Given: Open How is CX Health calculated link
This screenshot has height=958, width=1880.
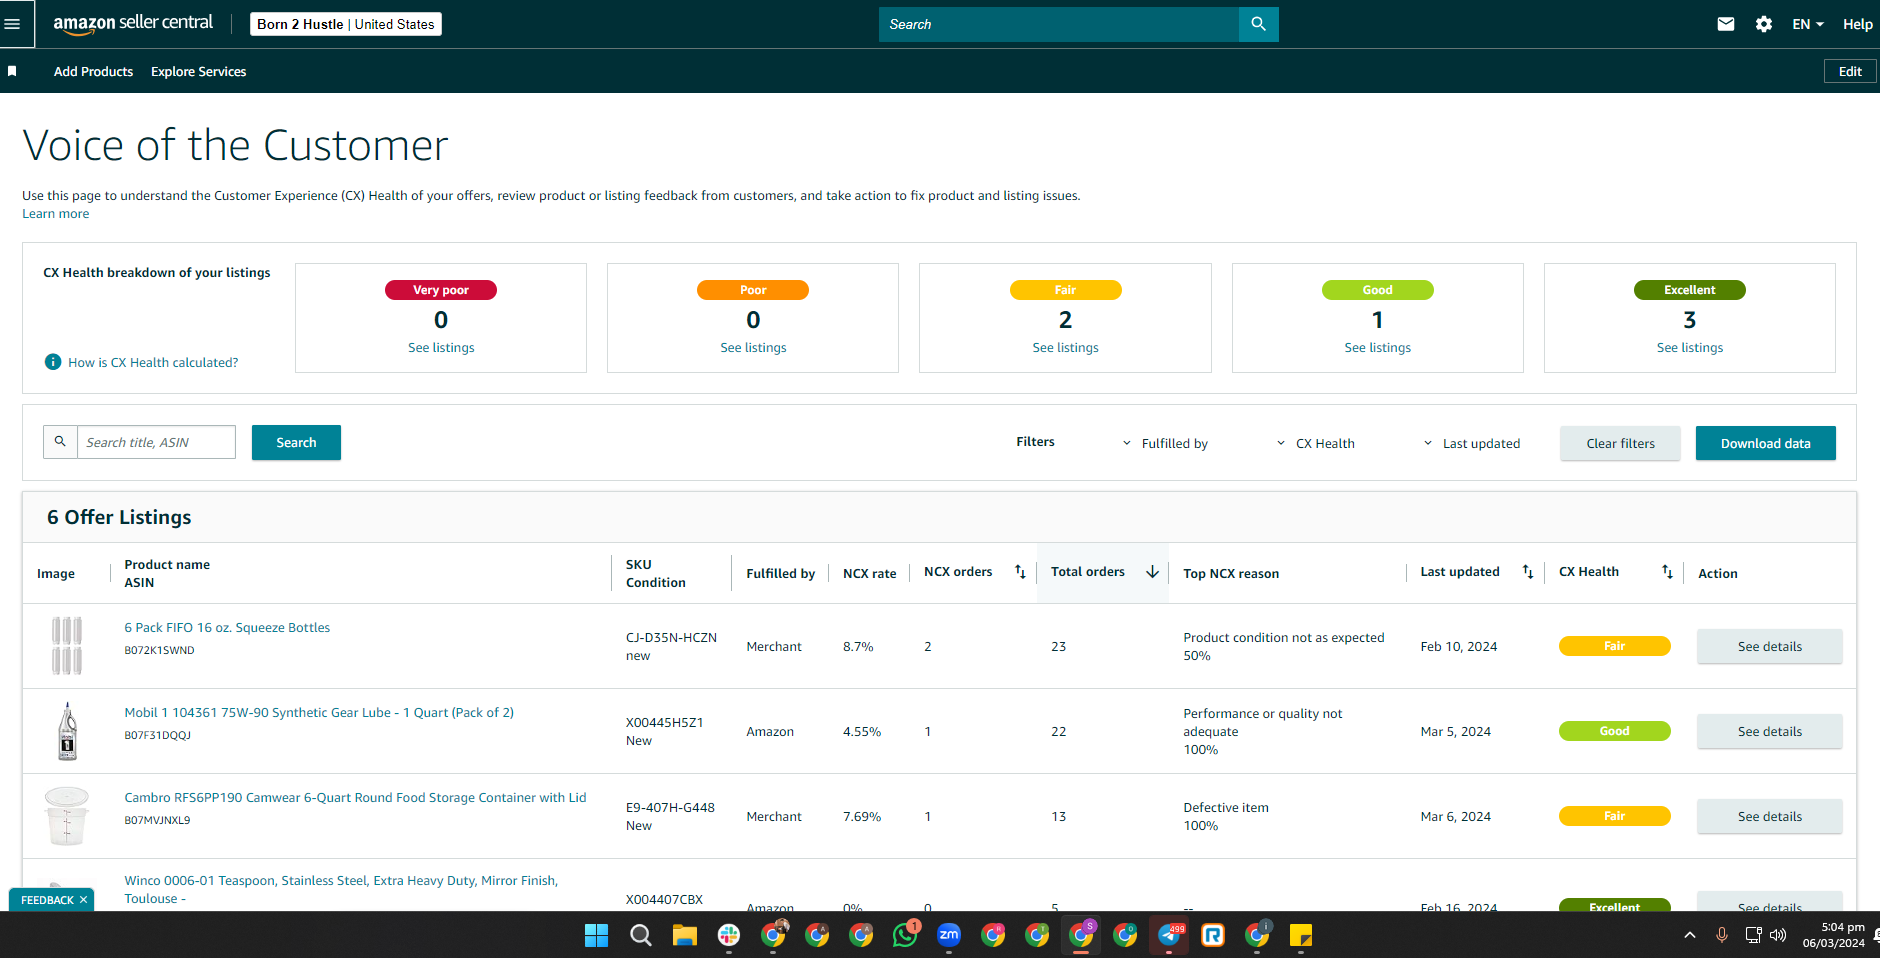Looking at the screenshot, I should pyautogui.click(x=153, y=362).
